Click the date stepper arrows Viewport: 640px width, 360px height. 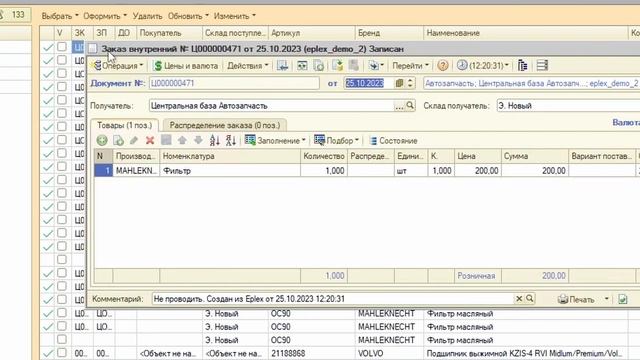410,83
